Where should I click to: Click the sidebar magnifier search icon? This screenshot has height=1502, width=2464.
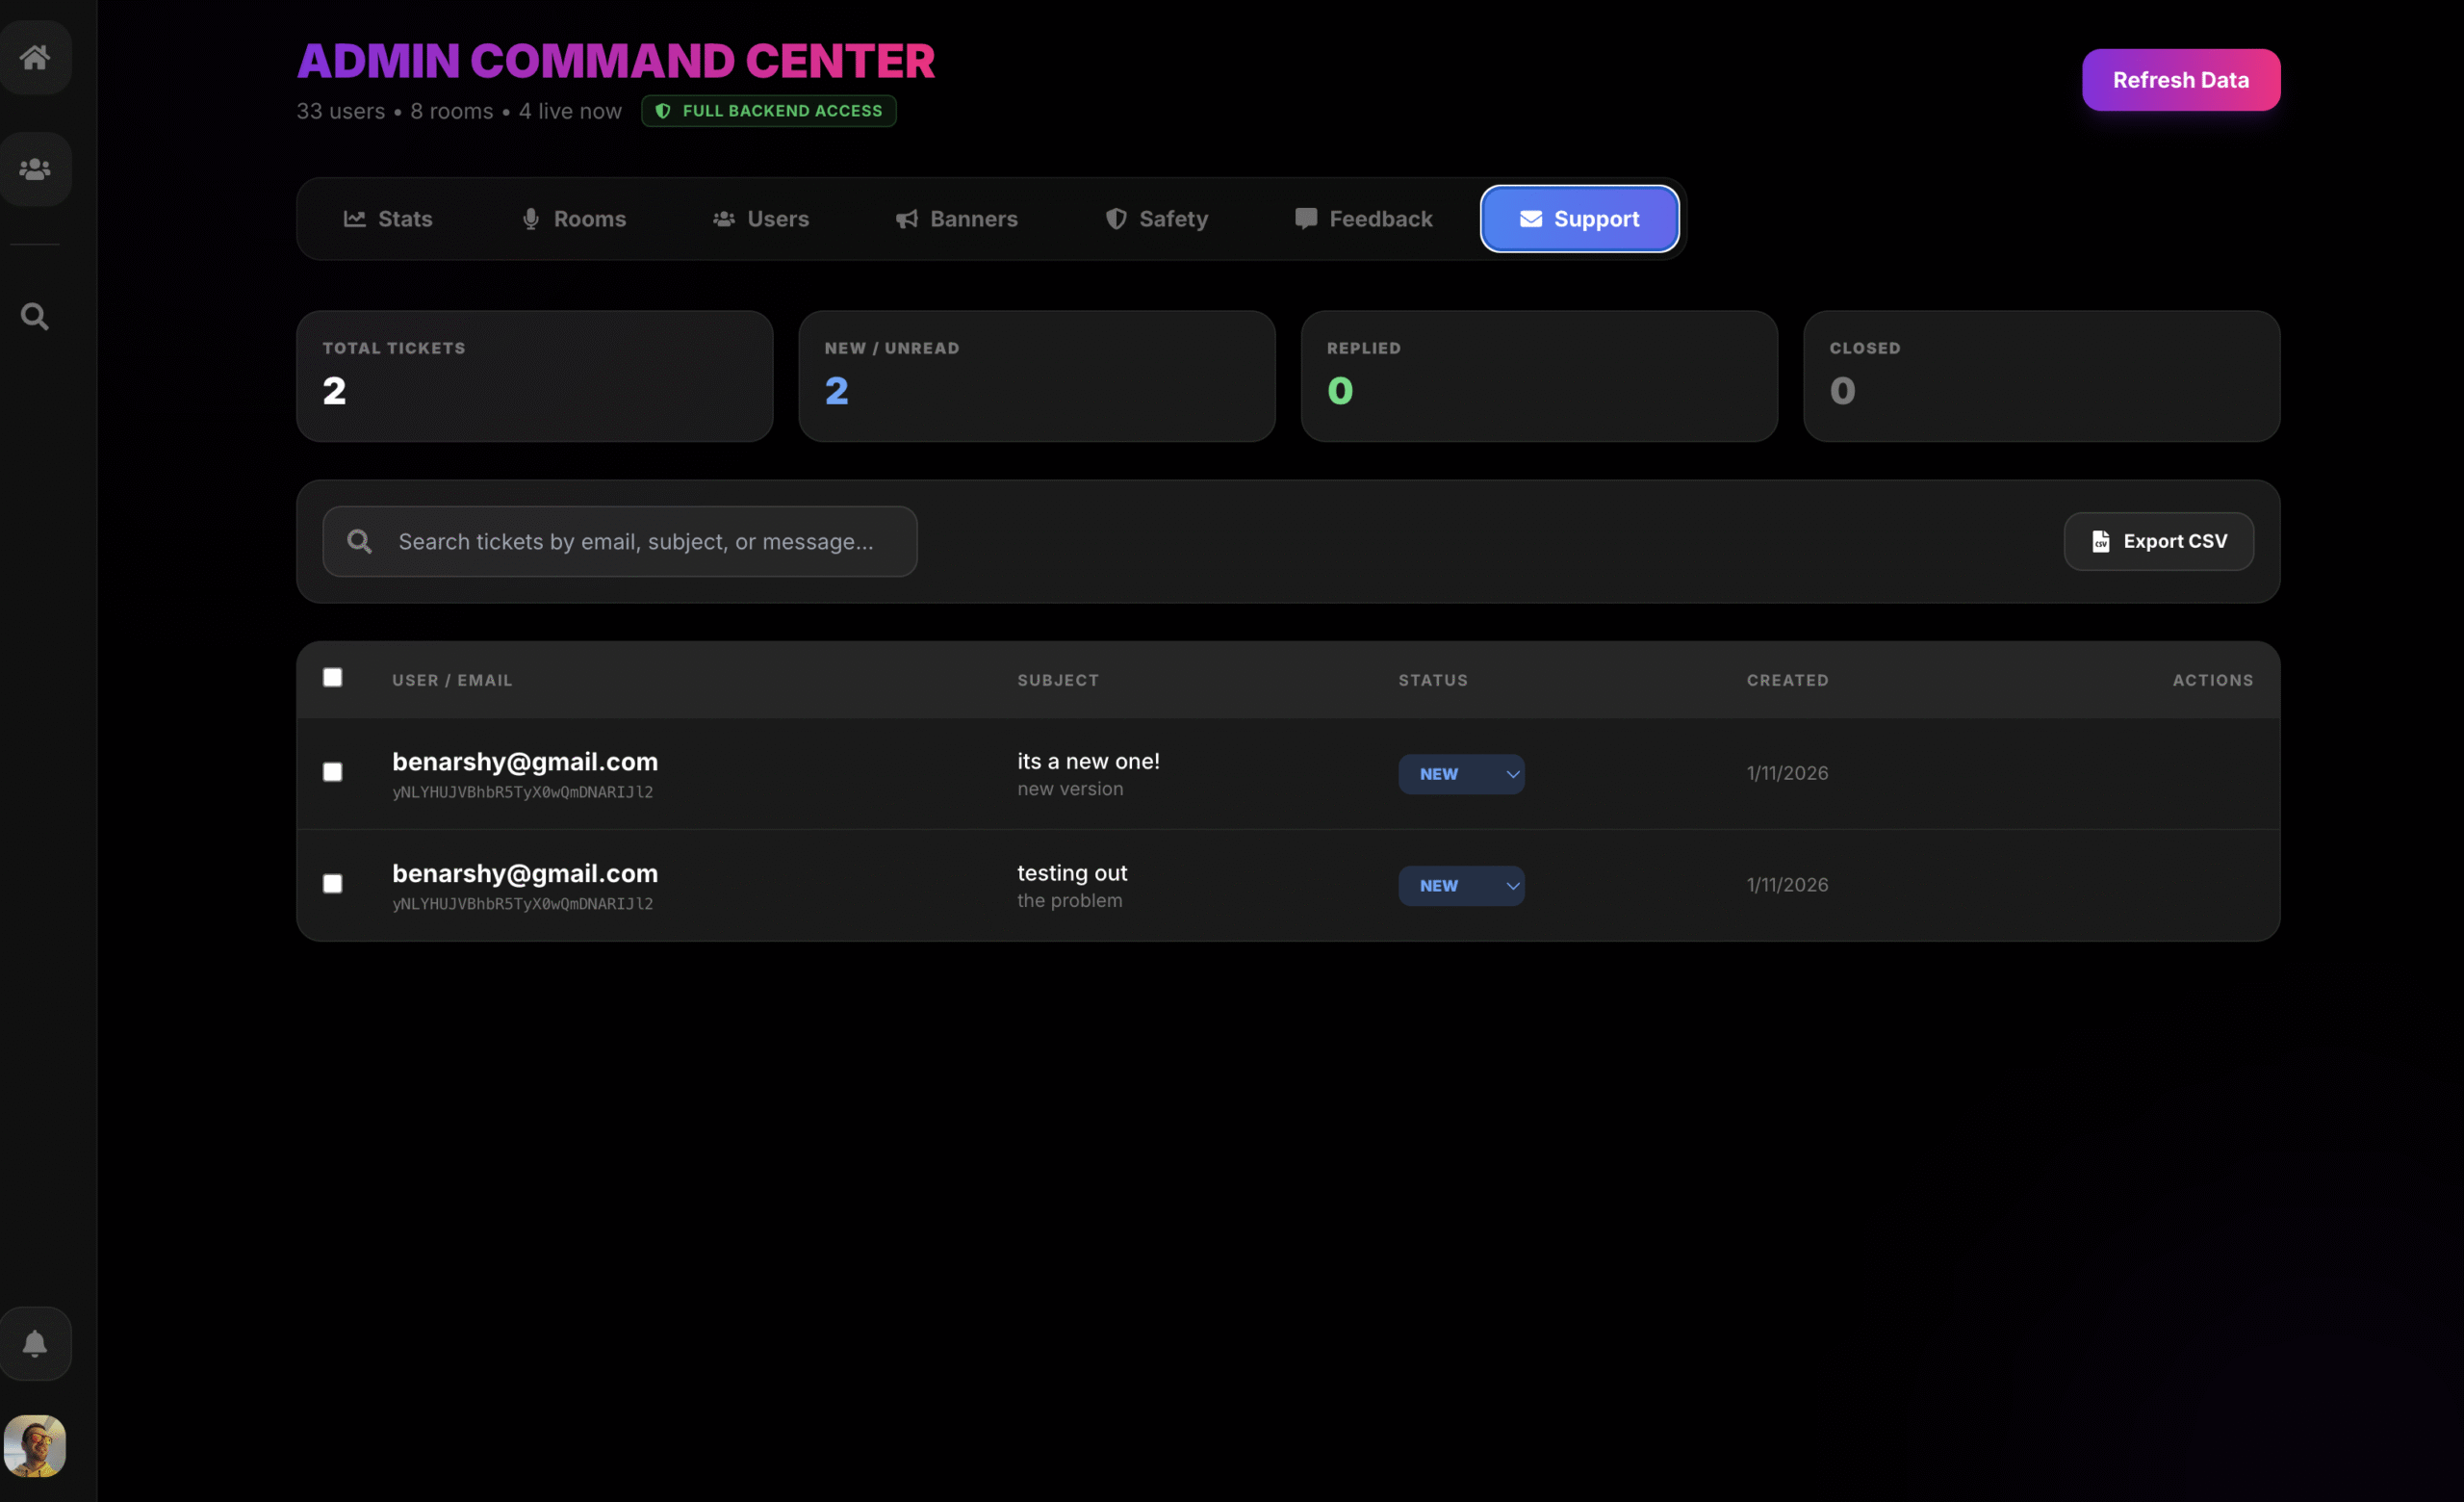[x=35, y=317]
